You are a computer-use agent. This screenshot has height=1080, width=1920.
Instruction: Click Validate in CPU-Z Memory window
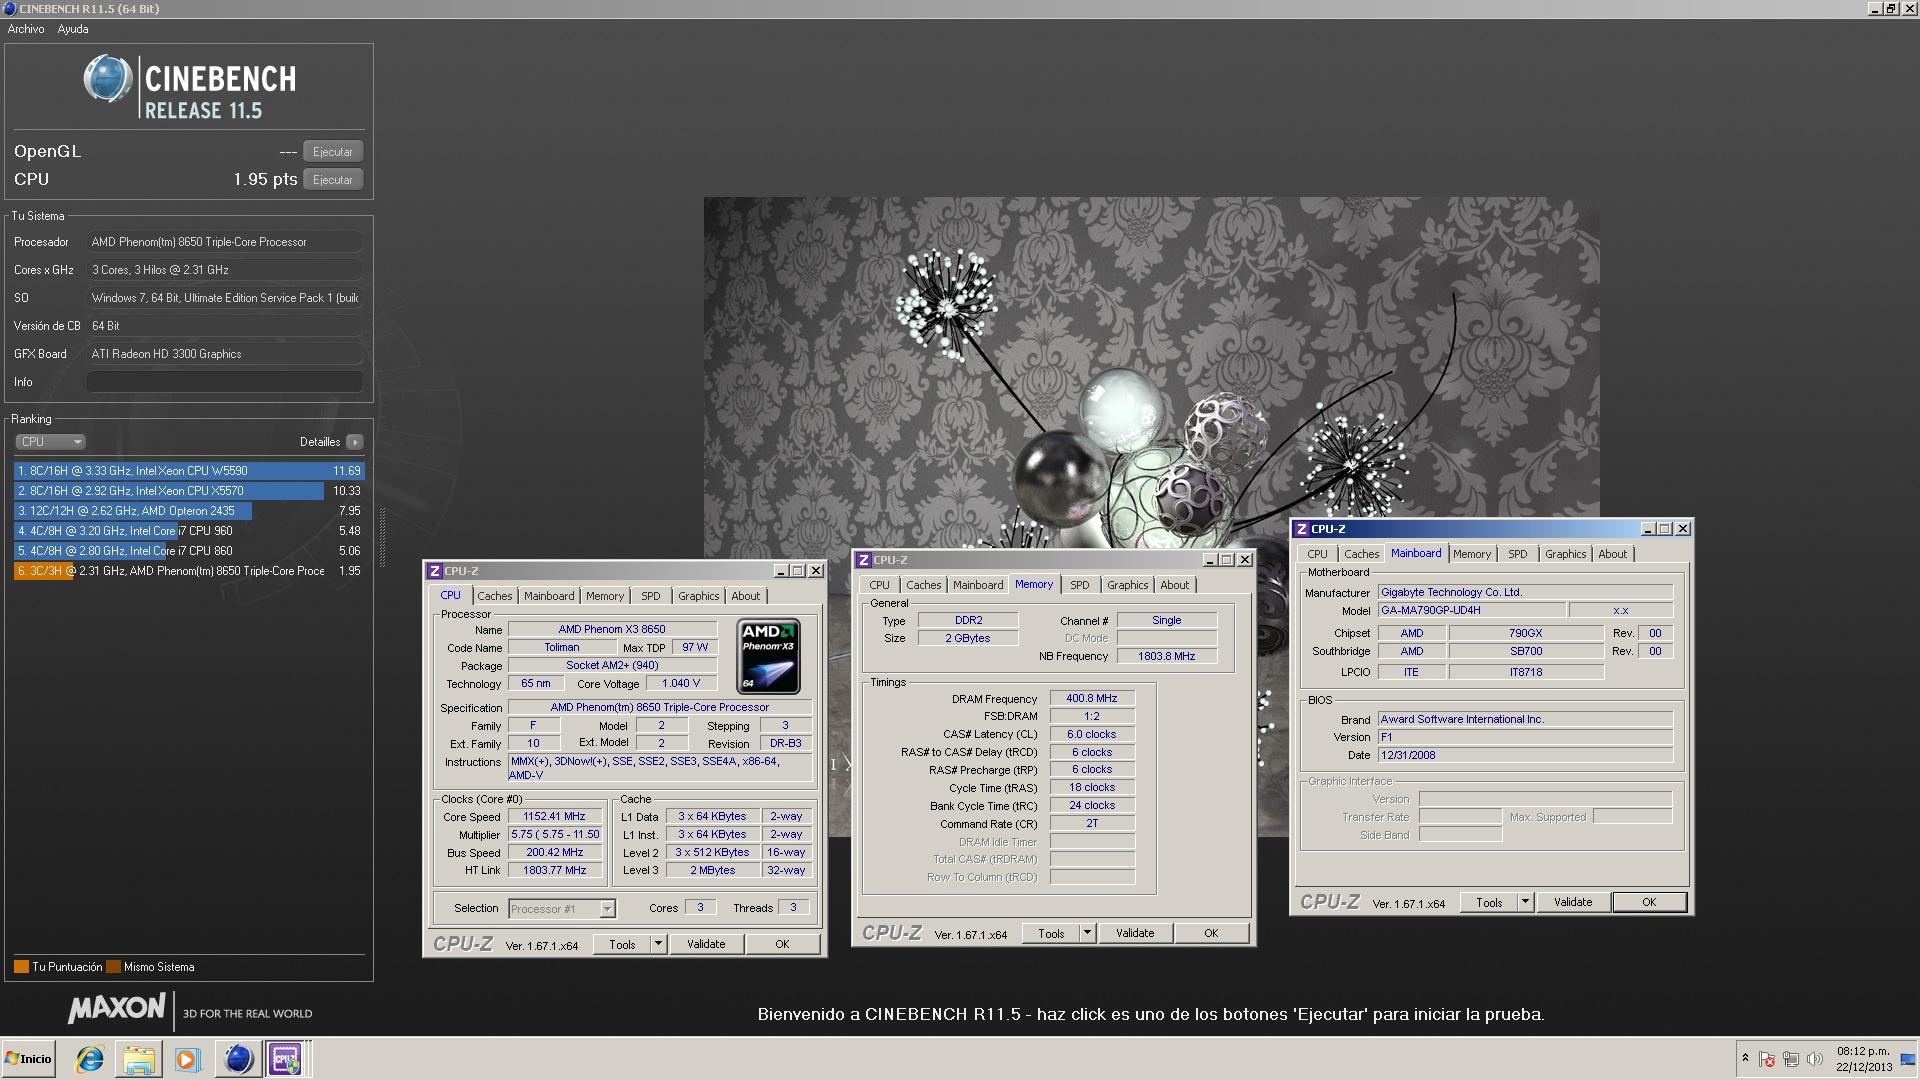tap(1135, 933)
